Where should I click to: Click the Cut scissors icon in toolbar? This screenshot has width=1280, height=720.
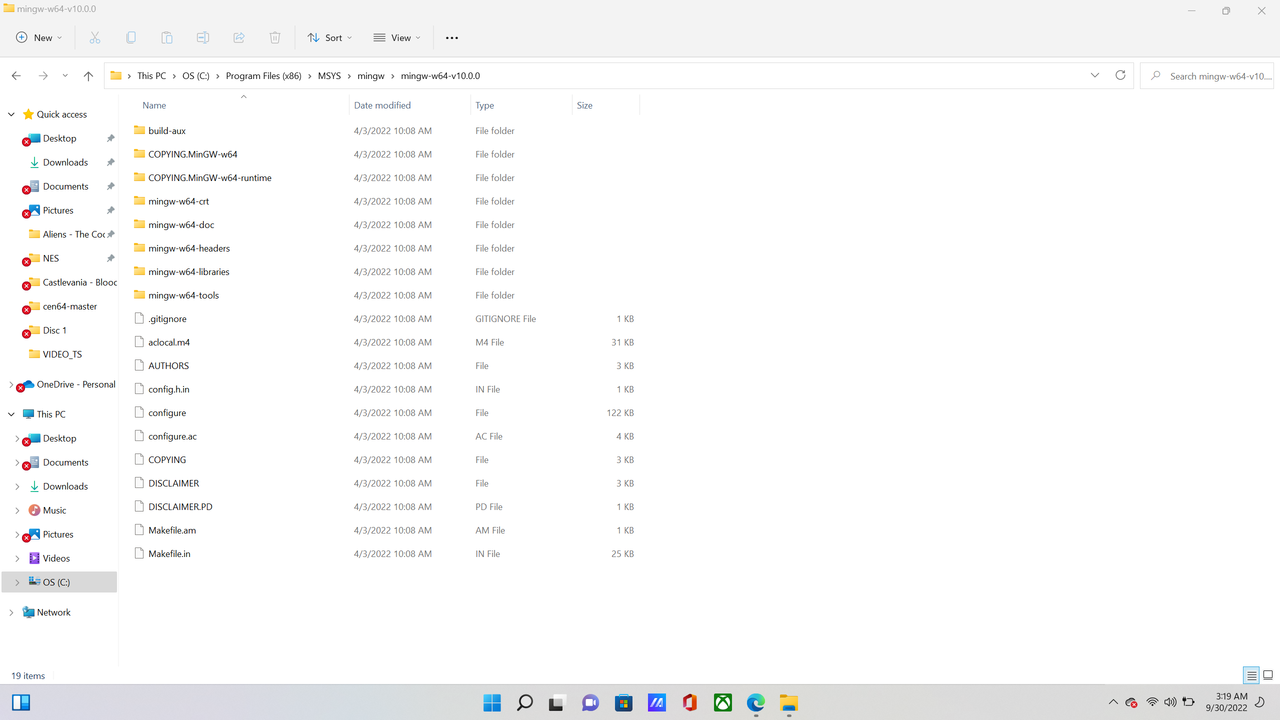coord(95,38)
